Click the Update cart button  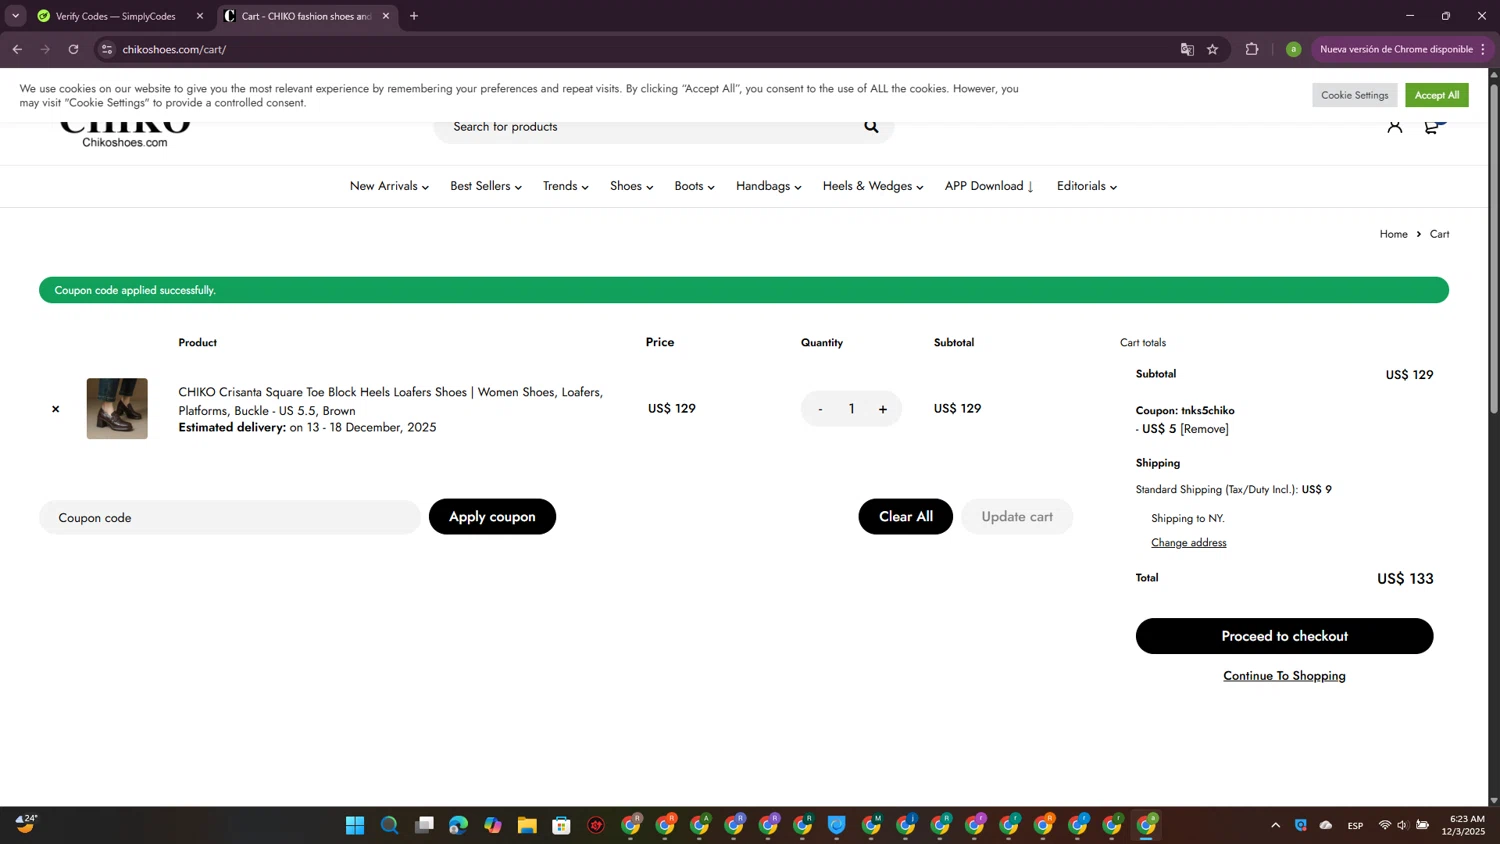click(x=1017, y=516)
